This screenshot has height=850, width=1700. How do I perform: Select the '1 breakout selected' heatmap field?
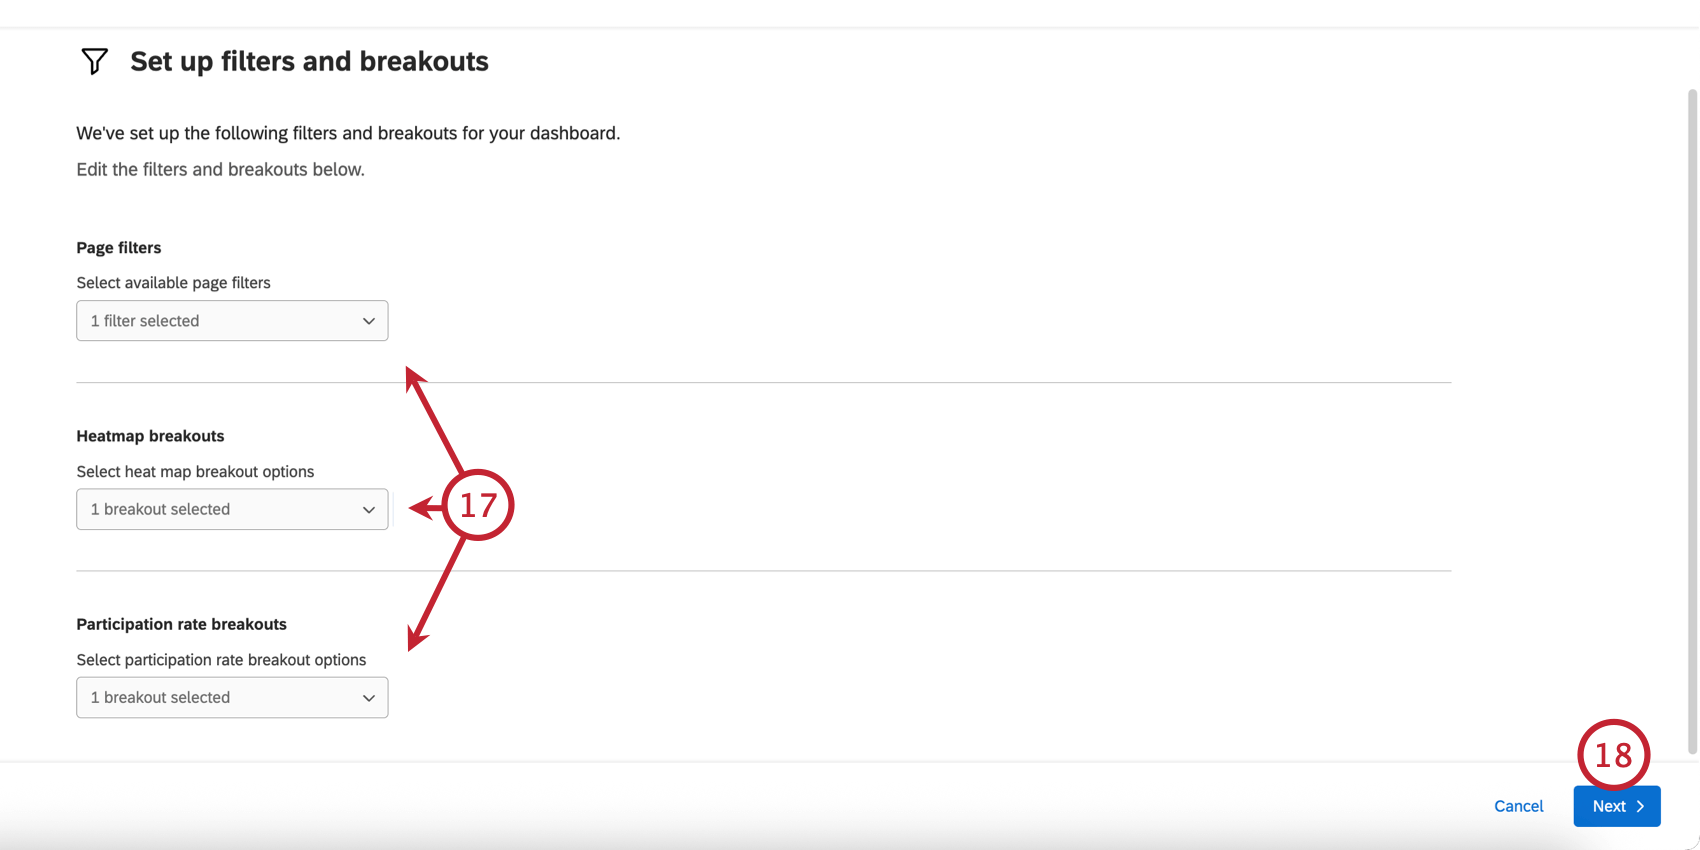(232, 509)
